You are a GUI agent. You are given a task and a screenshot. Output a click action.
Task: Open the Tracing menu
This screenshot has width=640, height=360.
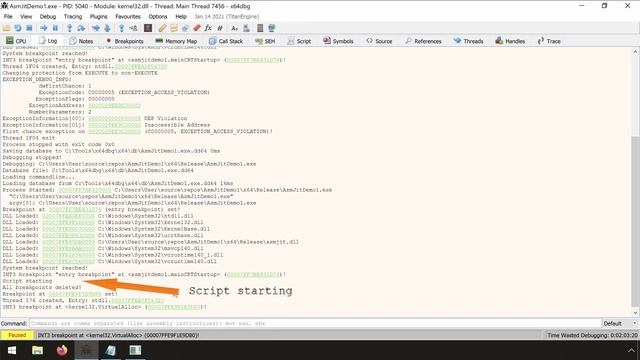click(x=73, y=16)
